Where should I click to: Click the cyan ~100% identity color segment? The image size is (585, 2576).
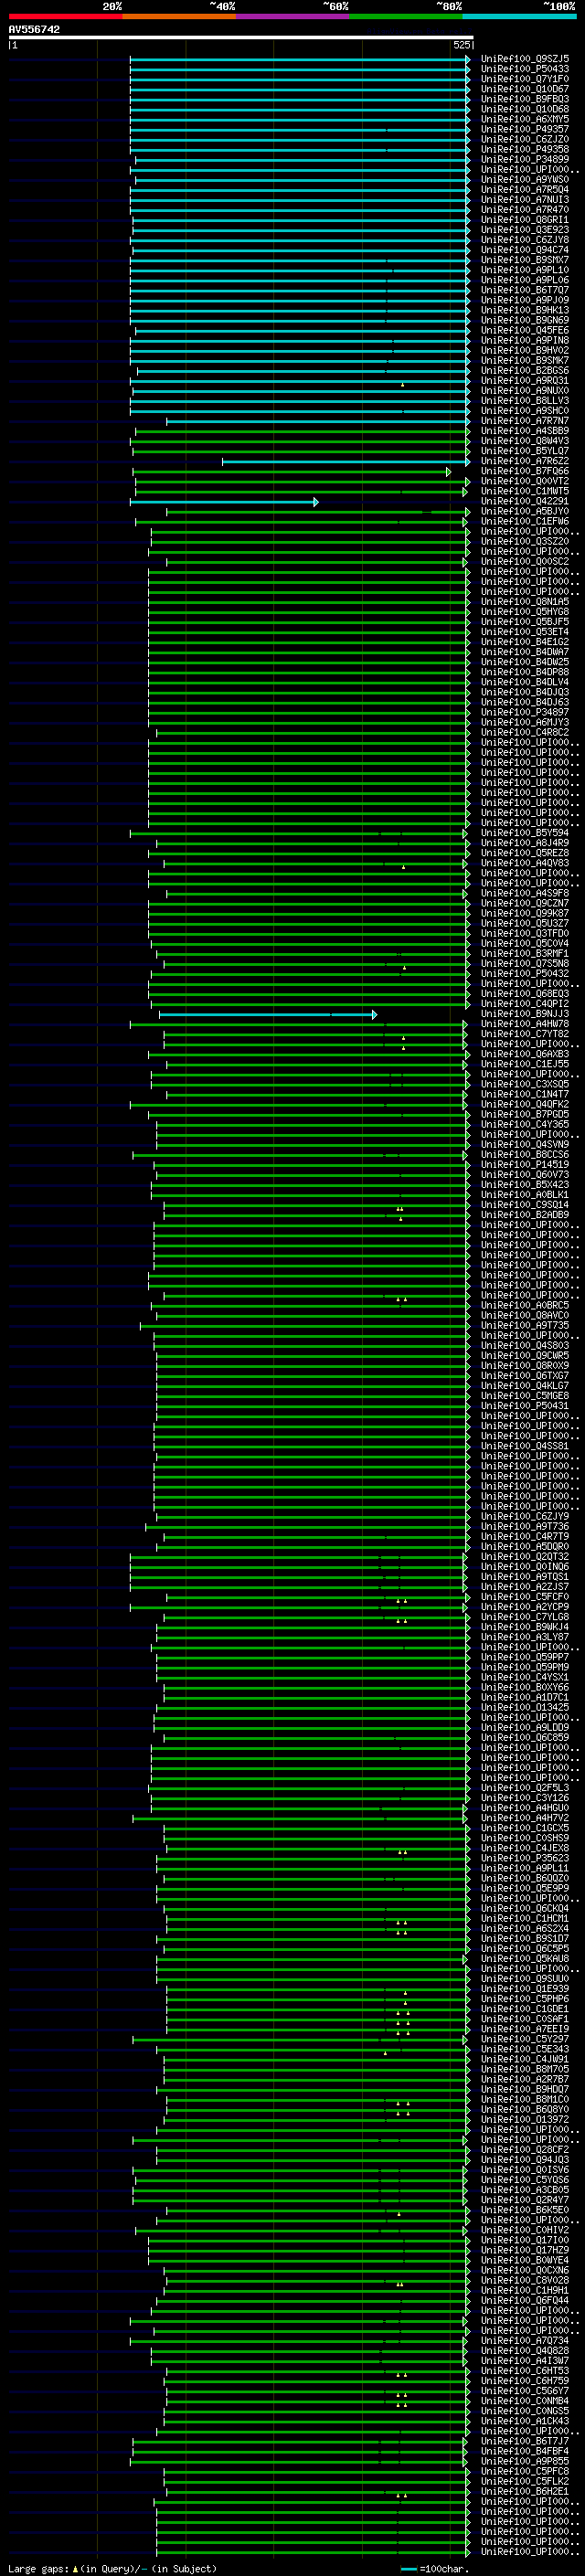[x=520, y=16]
